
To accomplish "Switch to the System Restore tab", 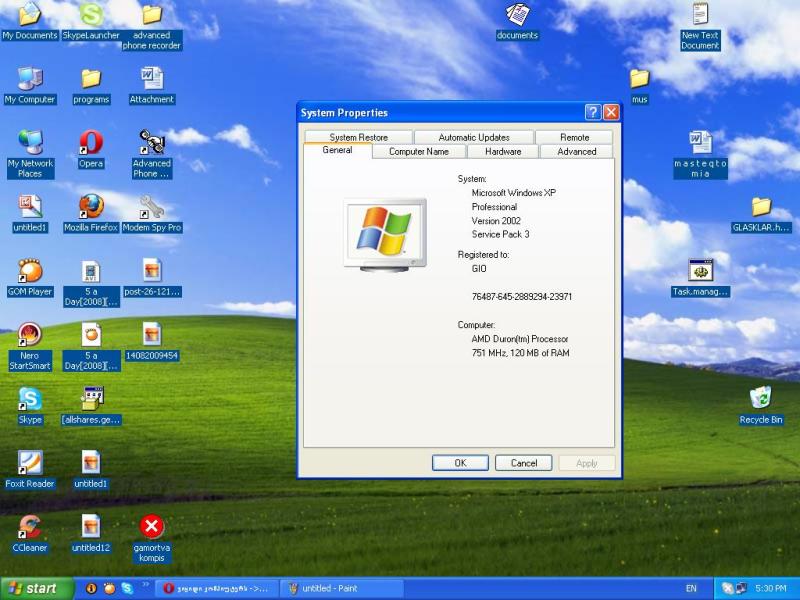I will (x=358, y=137).
